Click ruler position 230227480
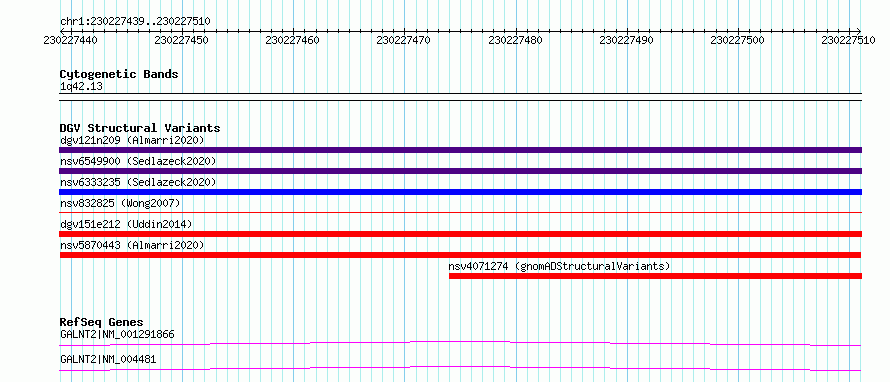Viewport: 890px width, 382px height. tap(515, 40)
